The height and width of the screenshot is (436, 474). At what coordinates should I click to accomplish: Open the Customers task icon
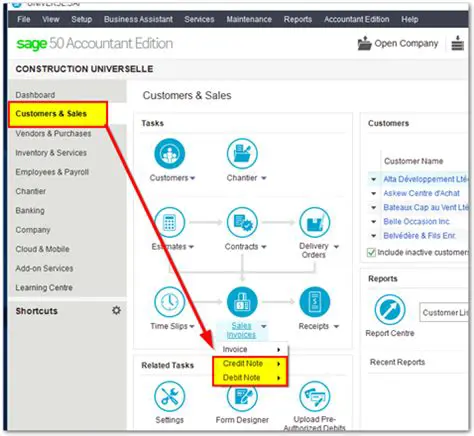(x=169, y=154)
